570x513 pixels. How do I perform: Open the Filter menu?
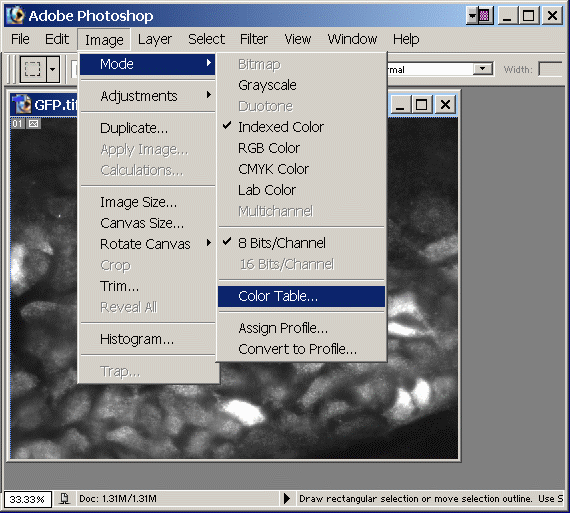(x=253, y=39)
